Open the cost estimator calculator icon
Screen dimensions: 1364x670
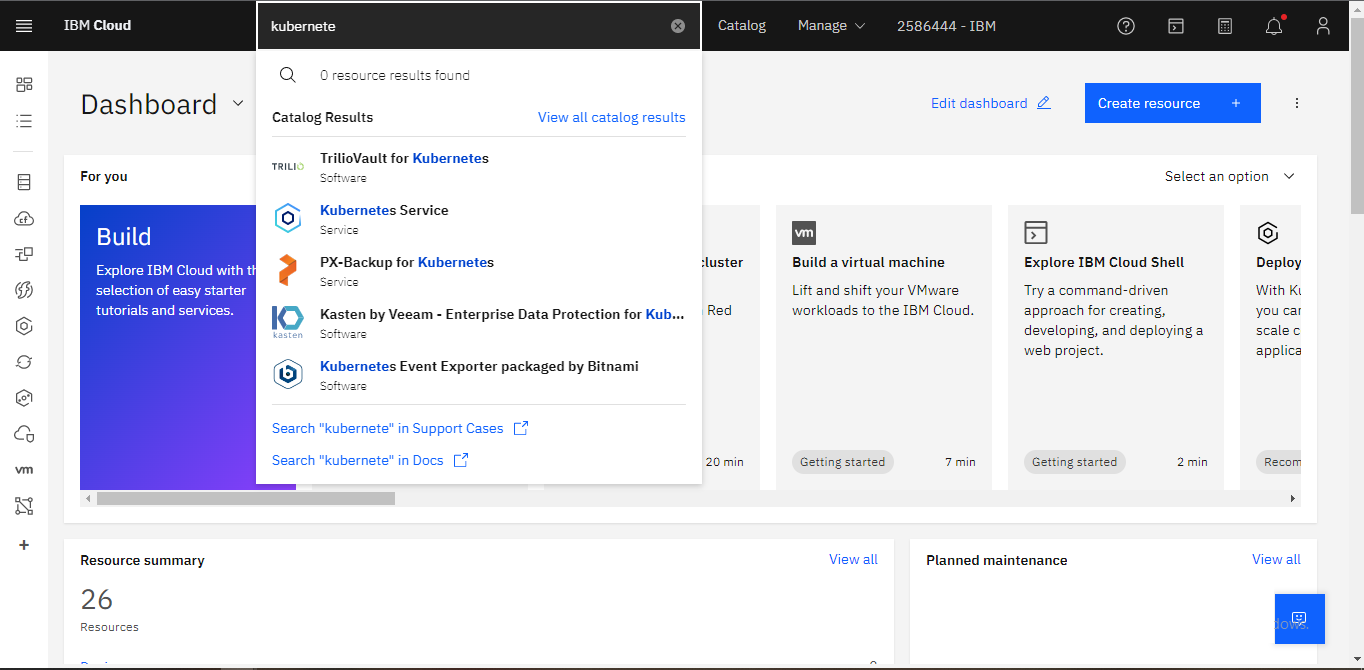(1225, 26)
